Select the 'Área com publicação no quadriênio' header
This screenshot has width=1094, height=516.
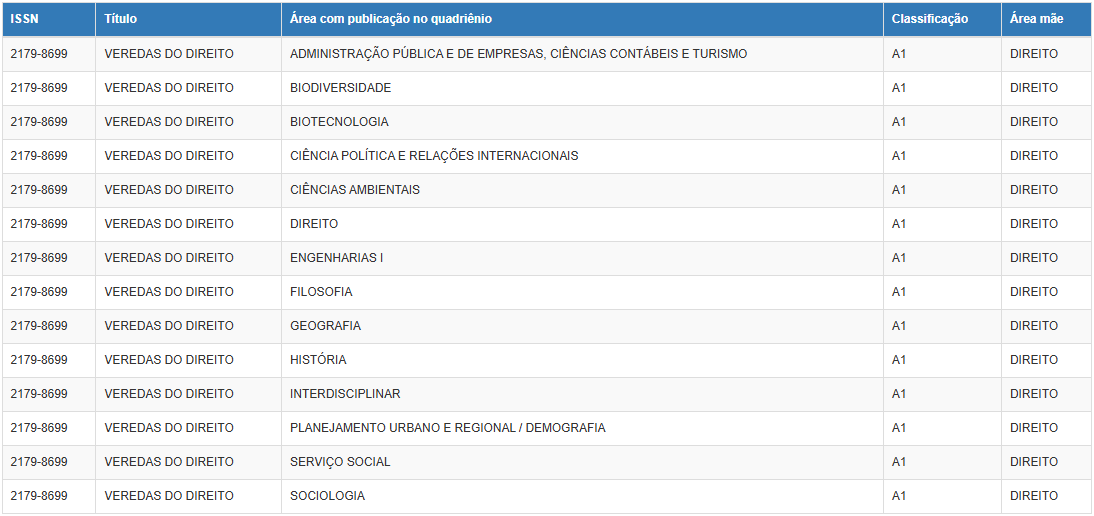[x=390, y=19]
